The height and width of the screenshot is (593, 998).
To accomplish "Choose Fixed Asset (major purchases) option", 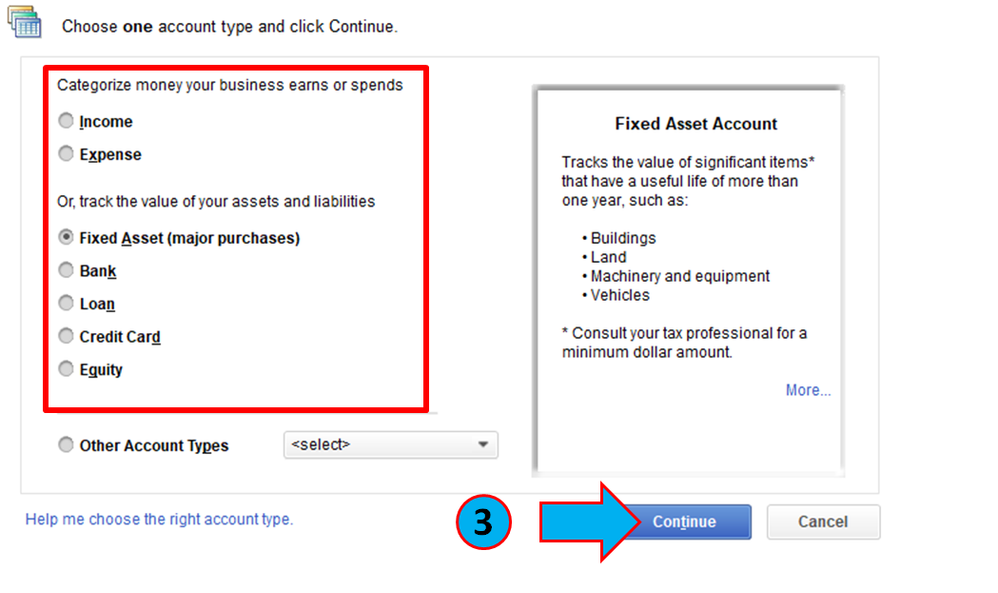I will pyautogui.click(x=66, y=238).
